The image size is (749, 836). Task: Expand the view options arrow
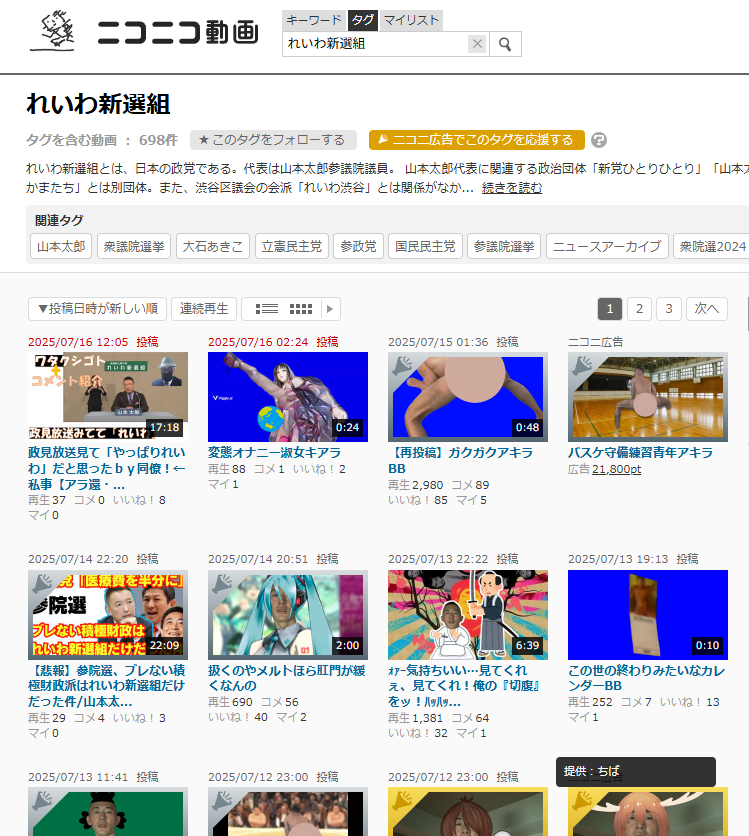(x=330, y=309)
